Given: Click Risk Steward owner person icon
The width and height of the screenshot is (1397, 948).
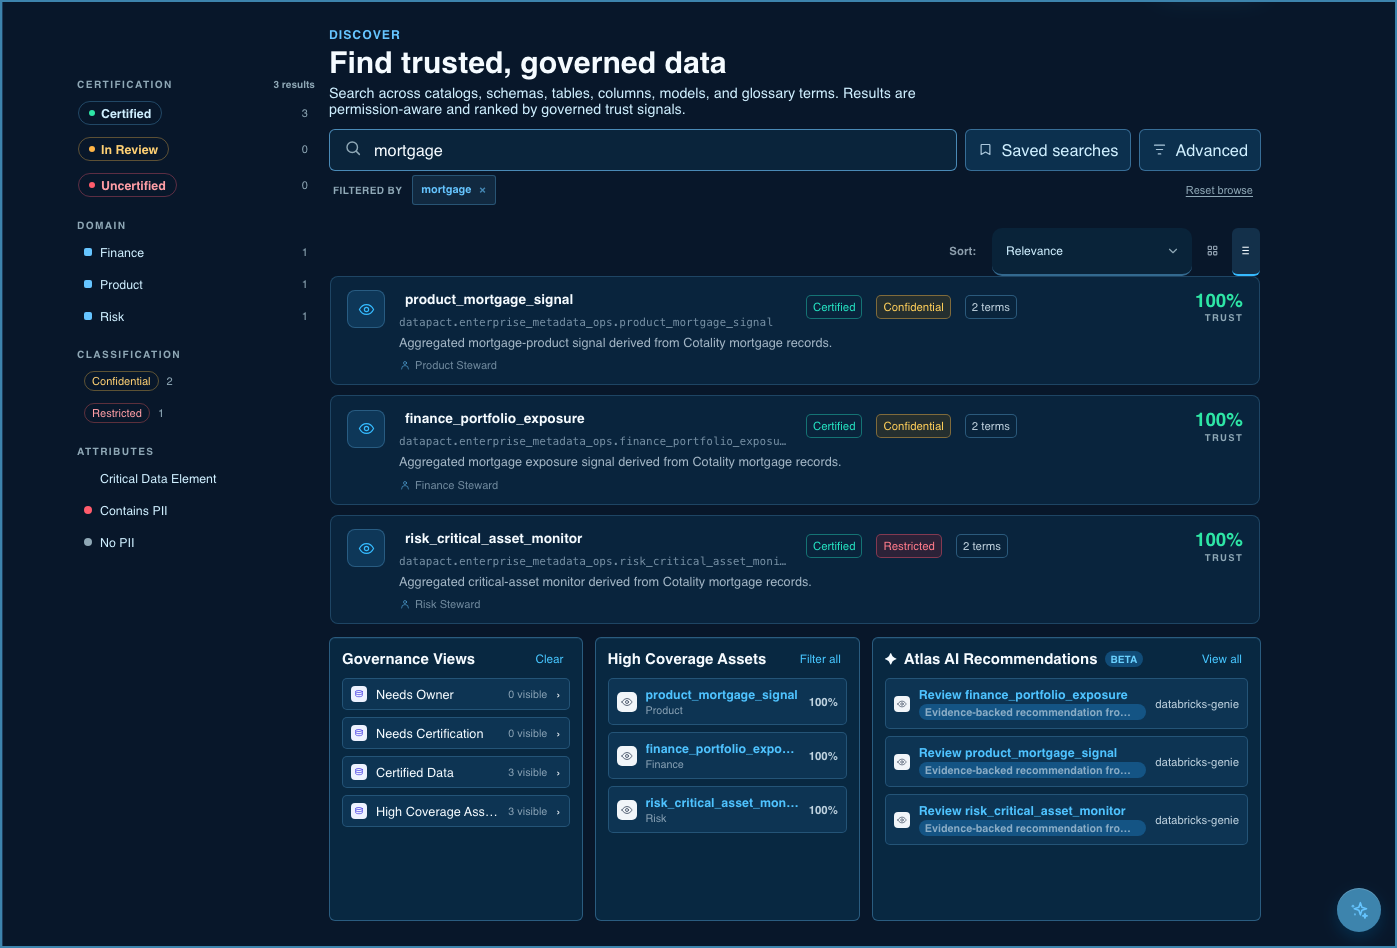Looking at the screenshot, I should pyautogui.click(x=405, y=605).
